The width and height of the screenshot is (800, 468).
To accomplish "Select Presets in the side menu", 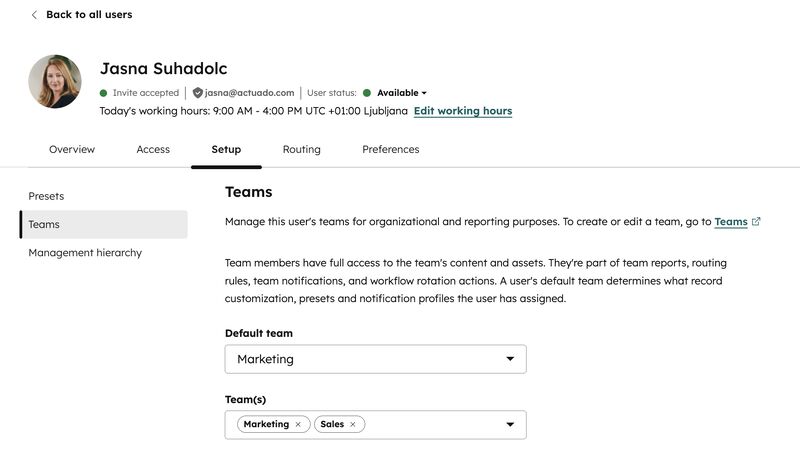I will (46, 196).
